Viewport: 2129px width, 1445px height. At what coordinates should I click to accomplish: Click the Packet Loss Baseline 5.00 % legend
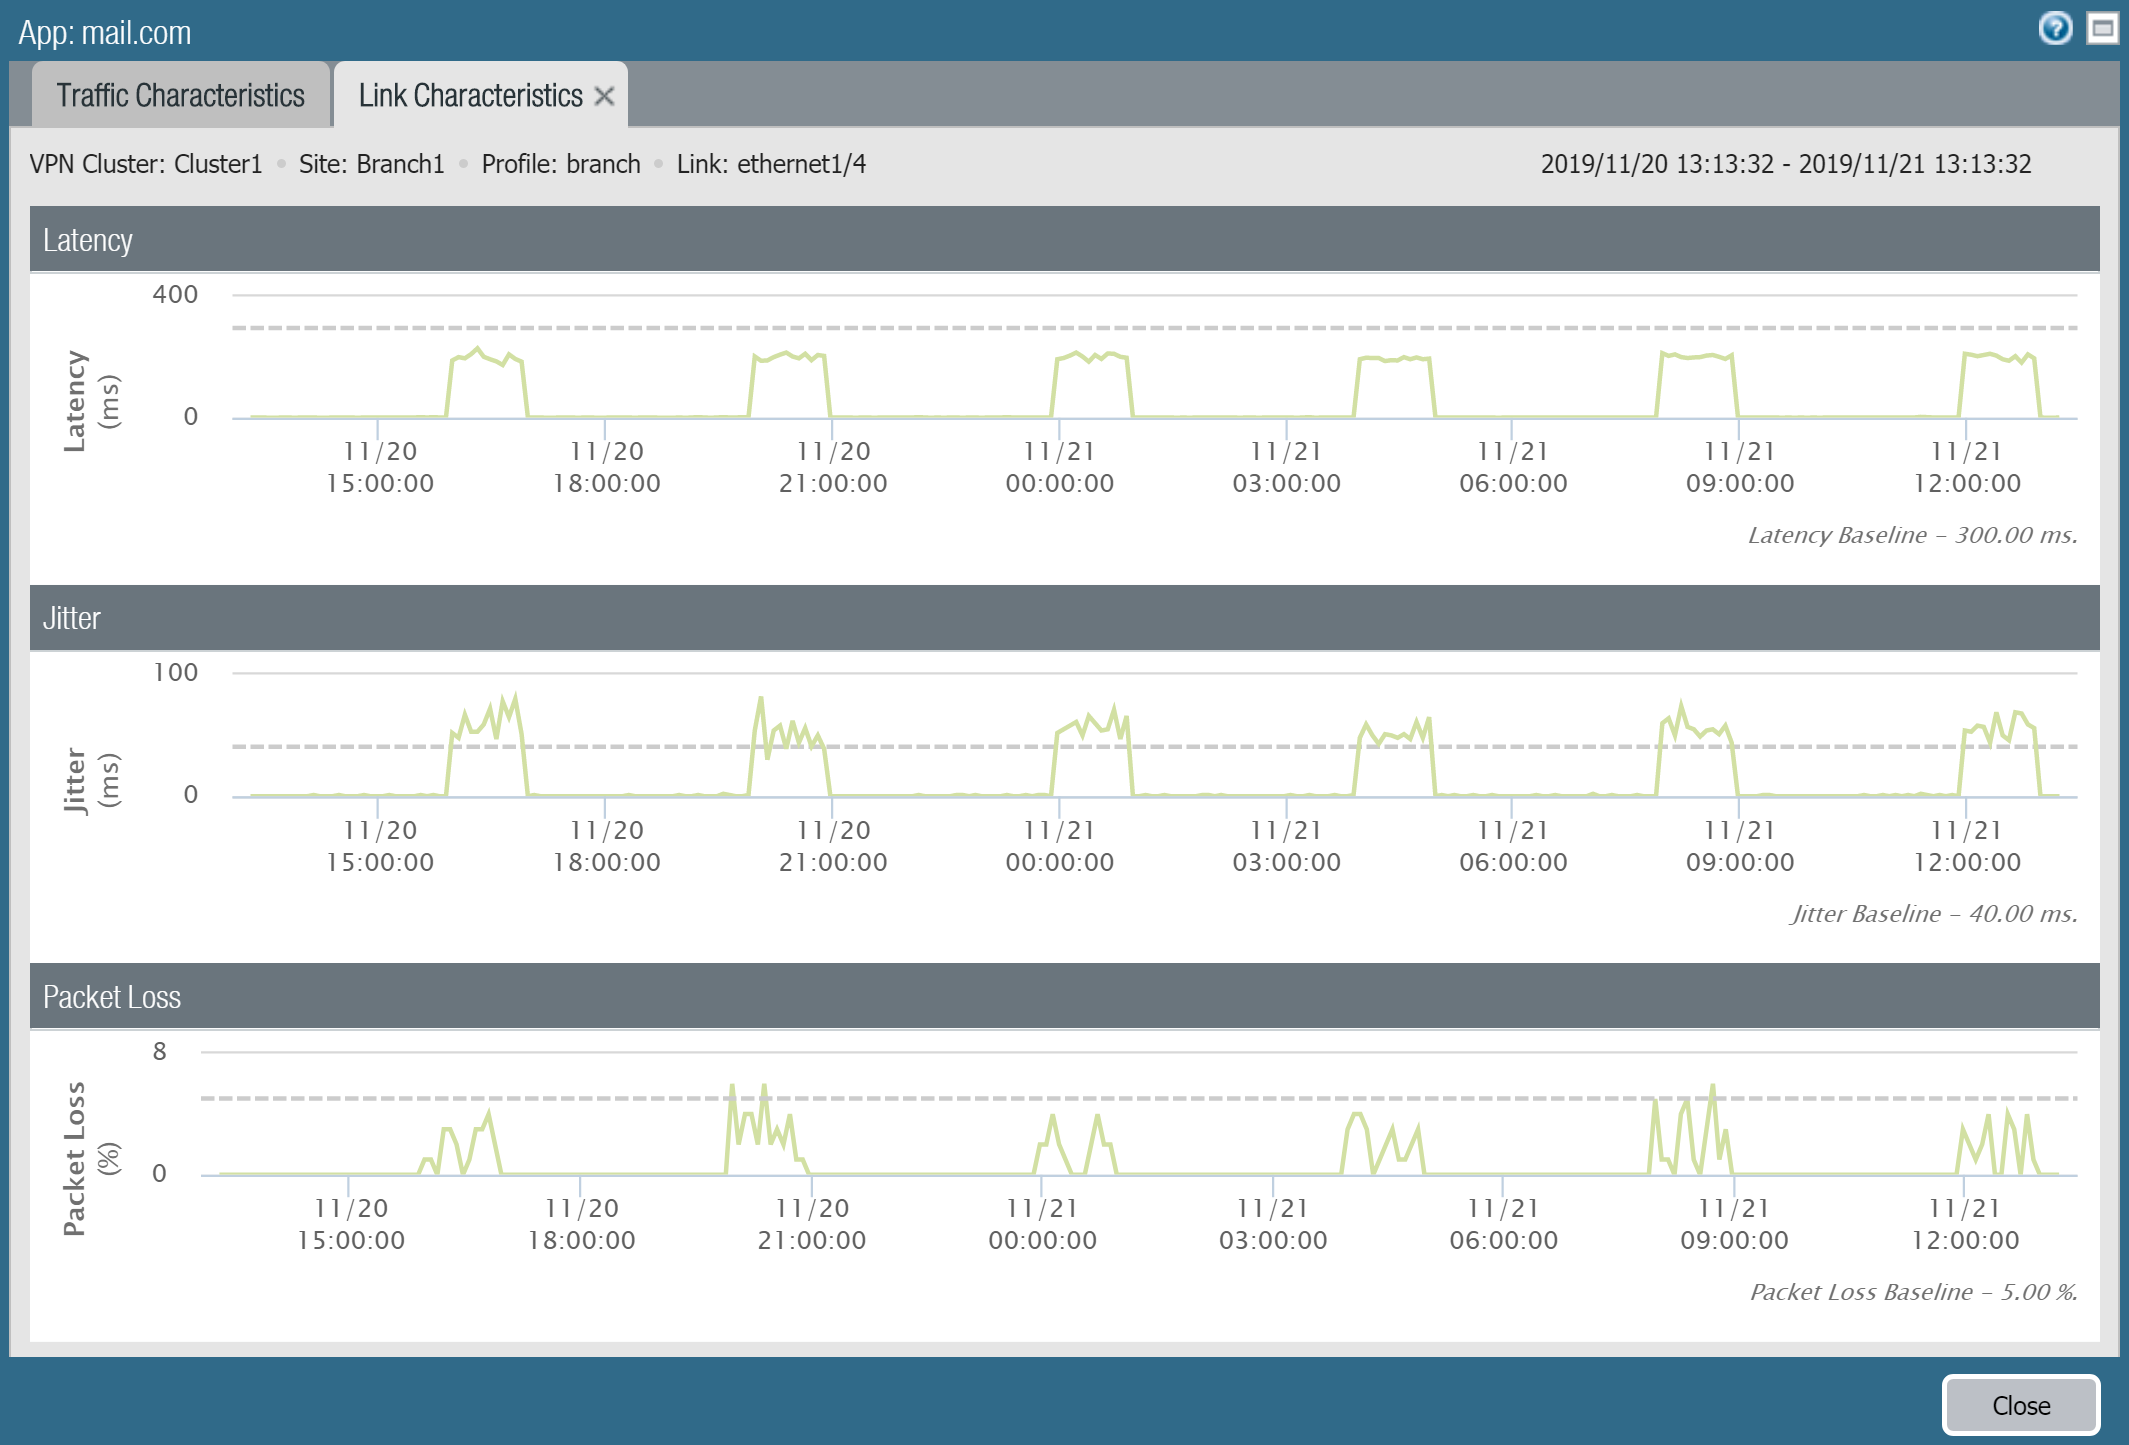tap(1912, 1292)
